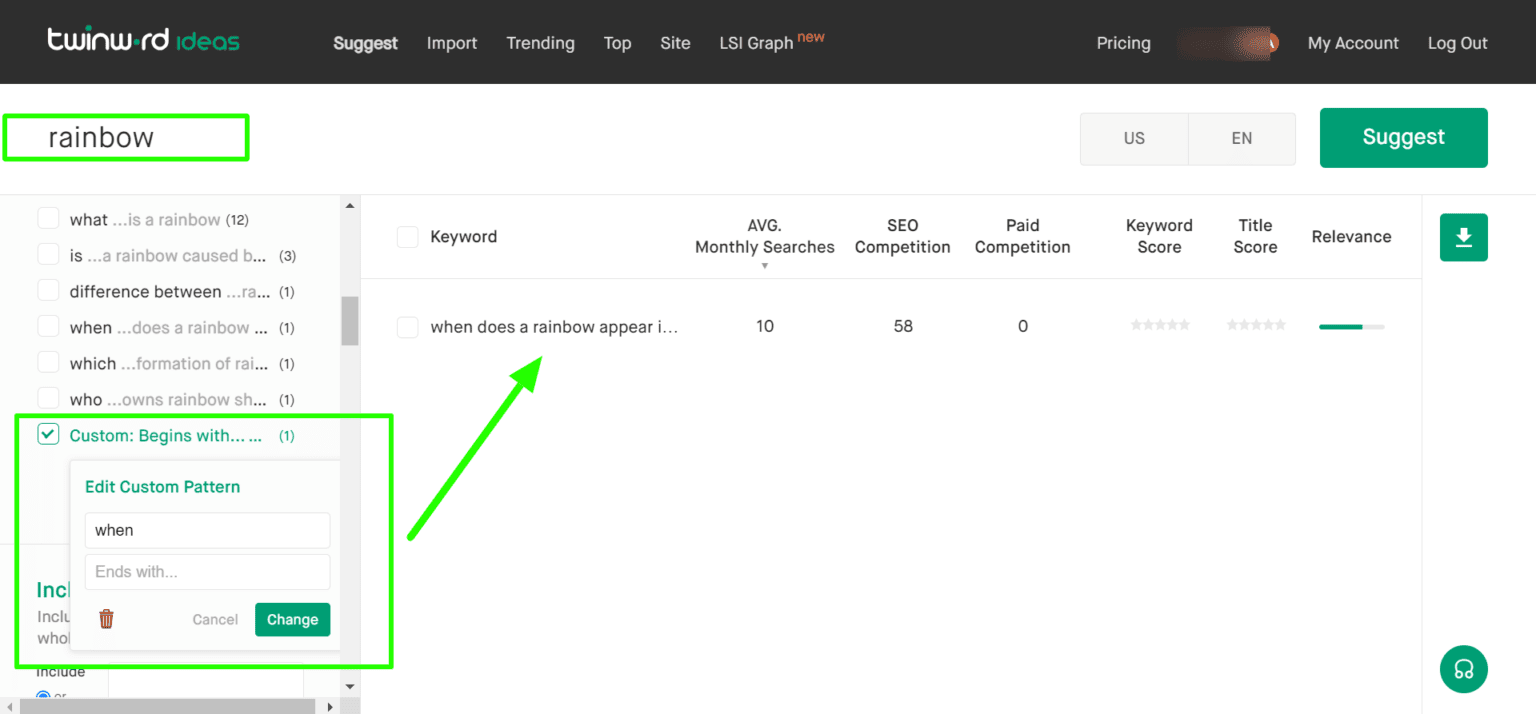This screenshot has height=714, width=1536.
Task: Apply the pattern with the Change button
Action: click(292, 618)
